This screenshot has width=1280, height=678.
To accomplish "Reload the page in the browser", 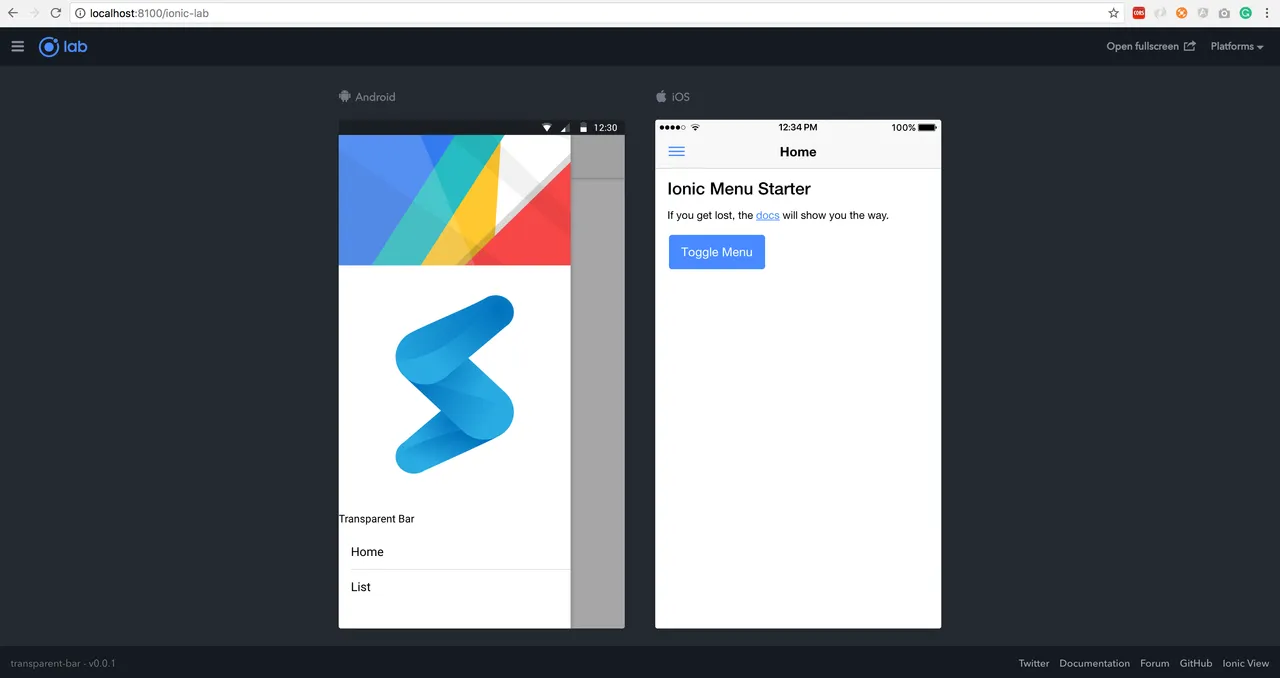I will (55, 13).
